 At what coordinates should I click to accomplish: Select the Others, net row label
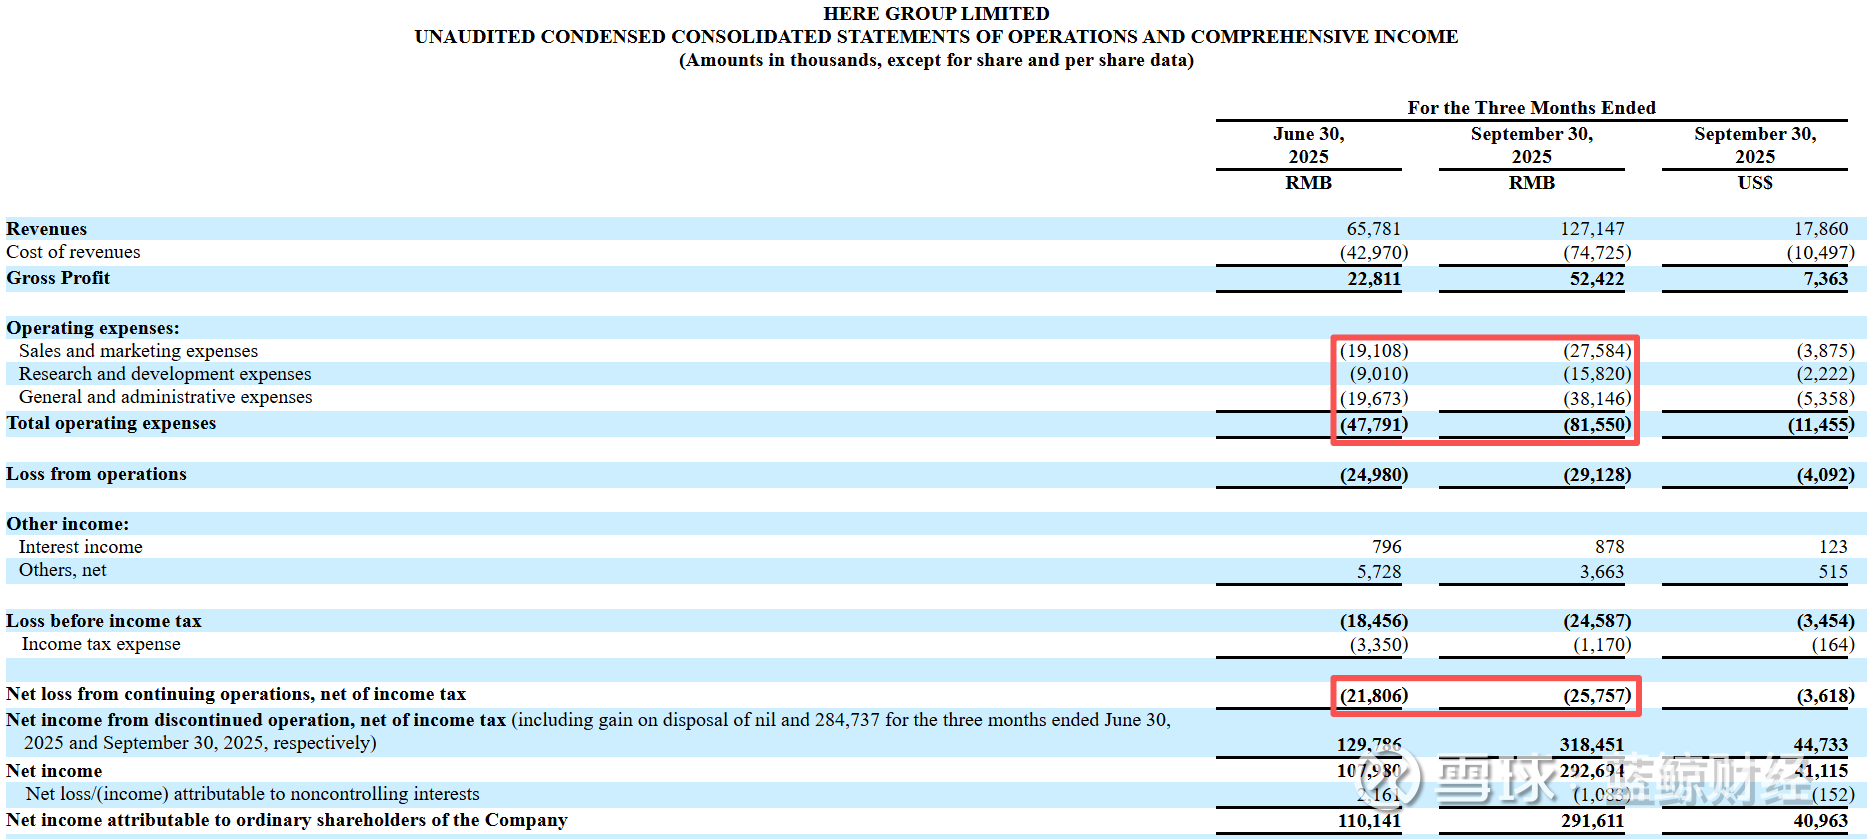[62, 570]
